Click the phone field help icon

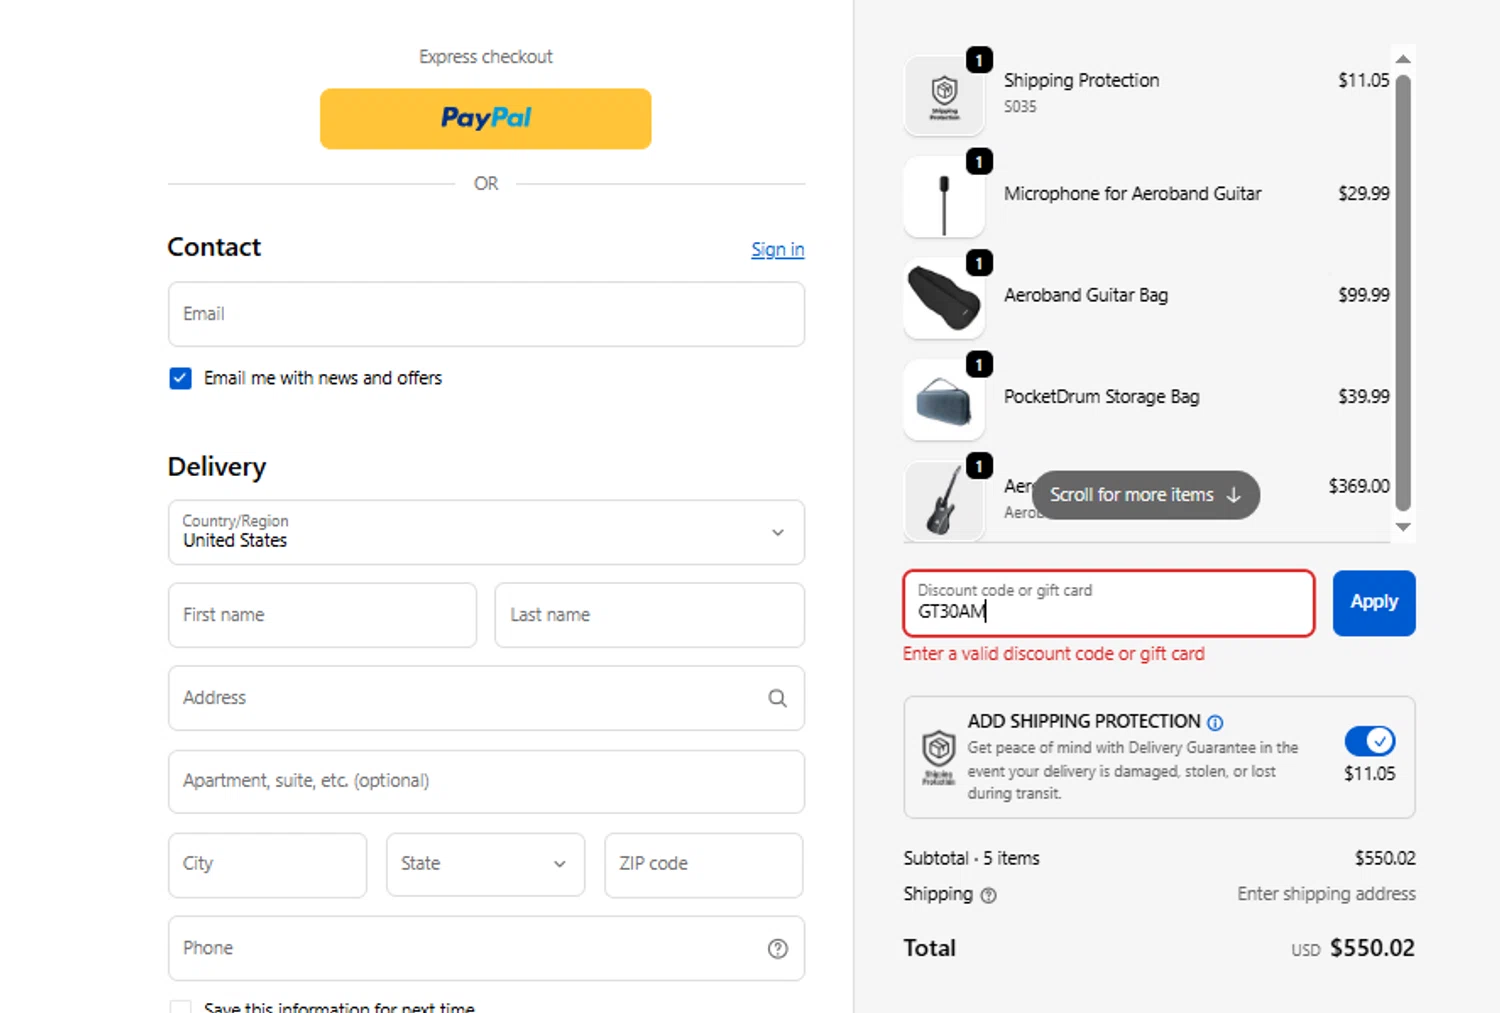(x=777, y=949)
